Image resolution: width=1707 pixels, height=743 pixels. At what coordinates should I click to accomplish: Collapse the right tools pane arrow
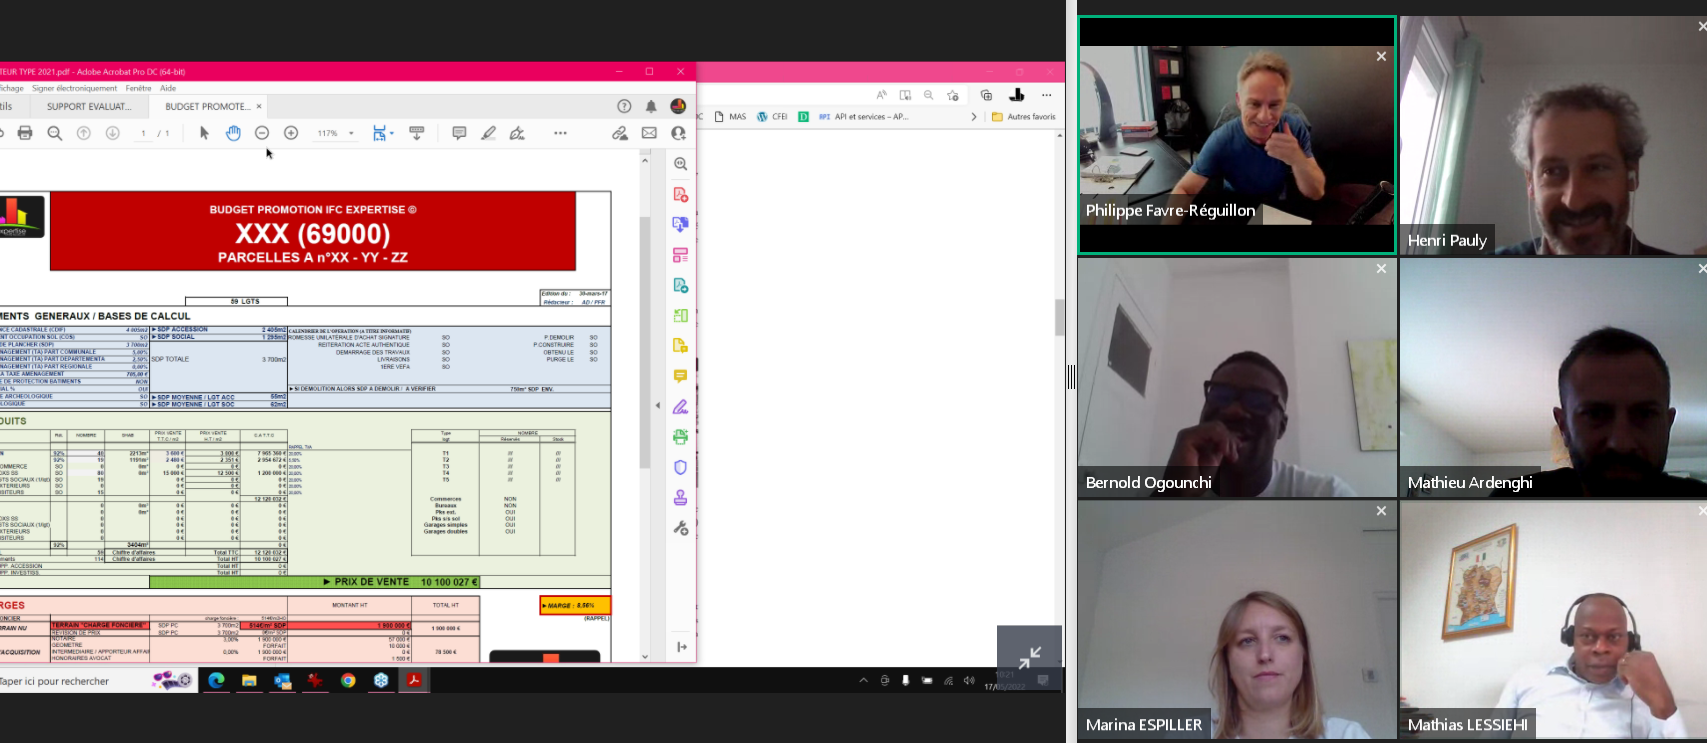click(x=658, y=405)
